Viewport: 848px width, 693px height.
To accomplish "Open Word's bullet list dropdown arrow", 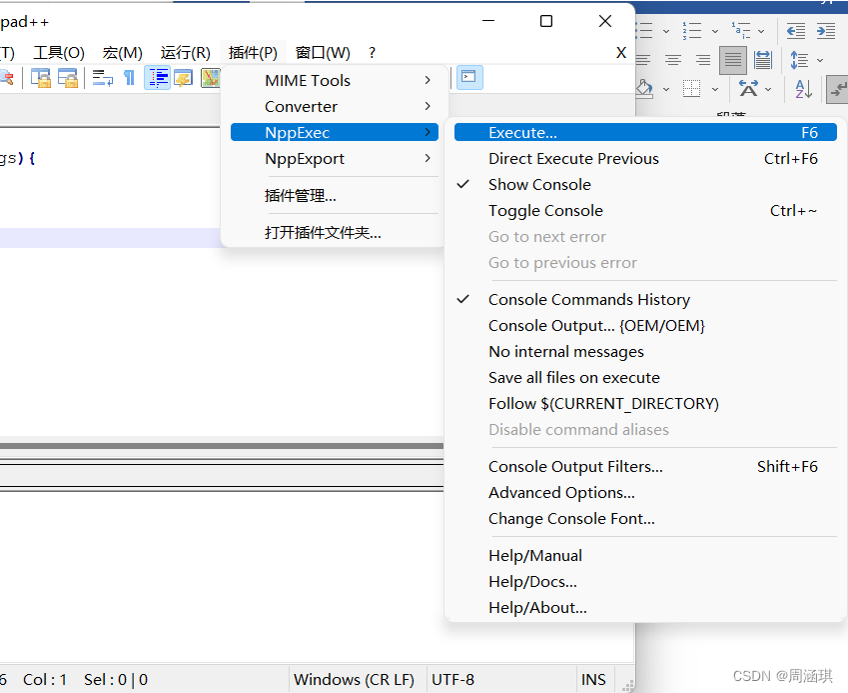I will [666, 31].
